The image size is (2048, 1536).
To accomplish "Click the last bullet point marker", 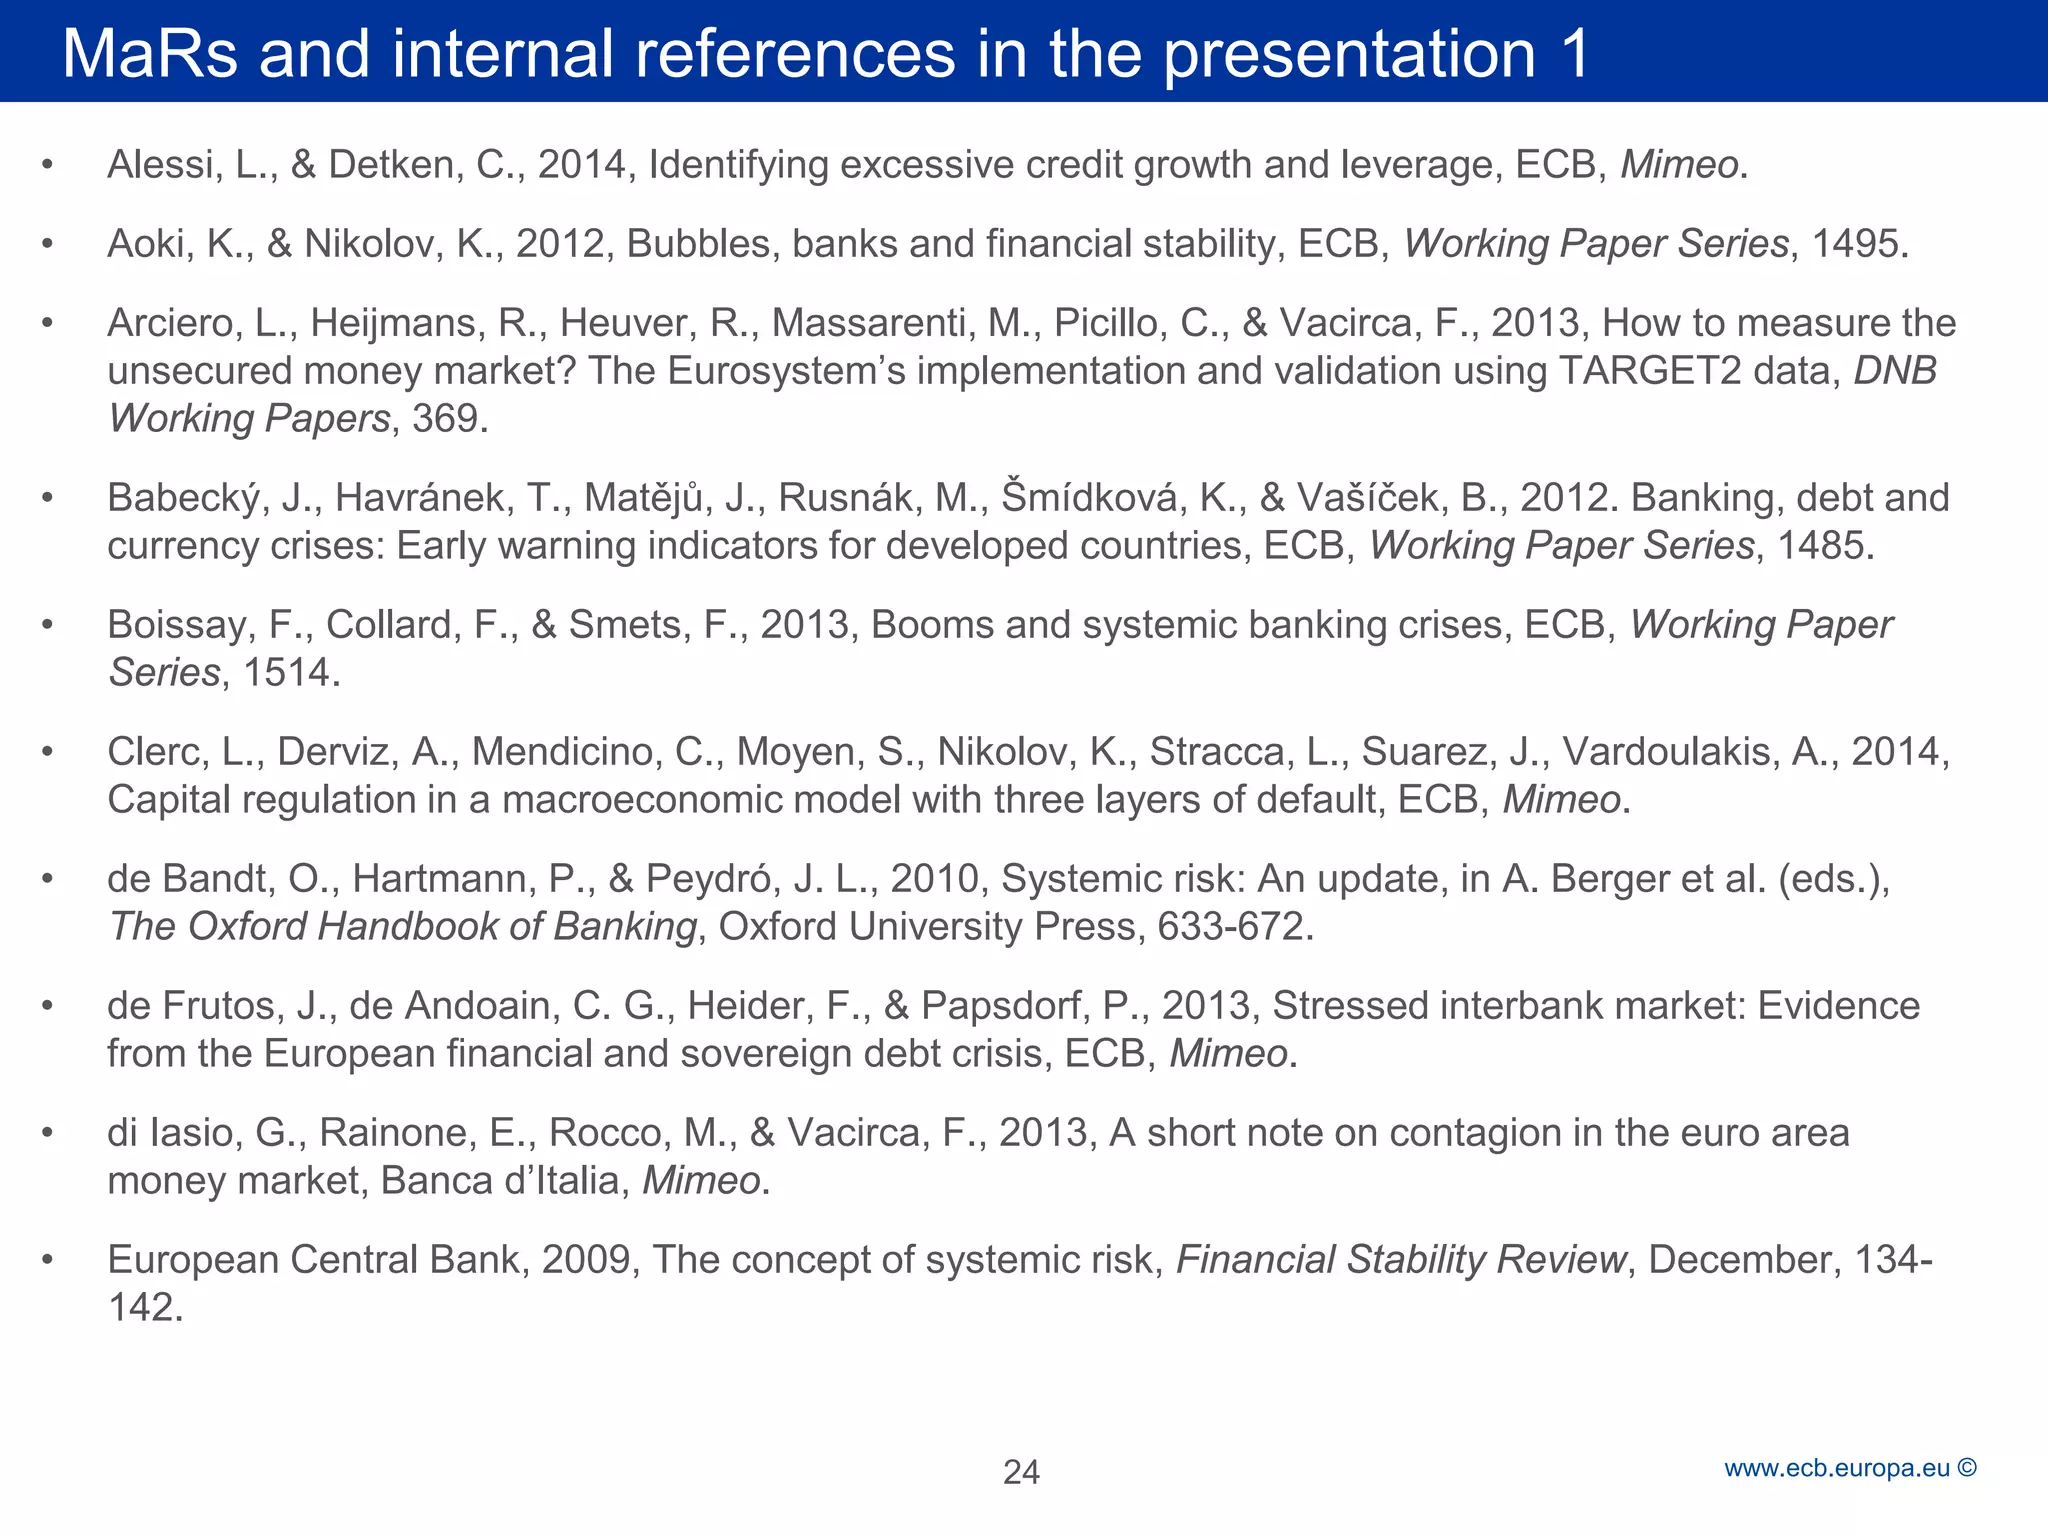I will pos(47,1260).
